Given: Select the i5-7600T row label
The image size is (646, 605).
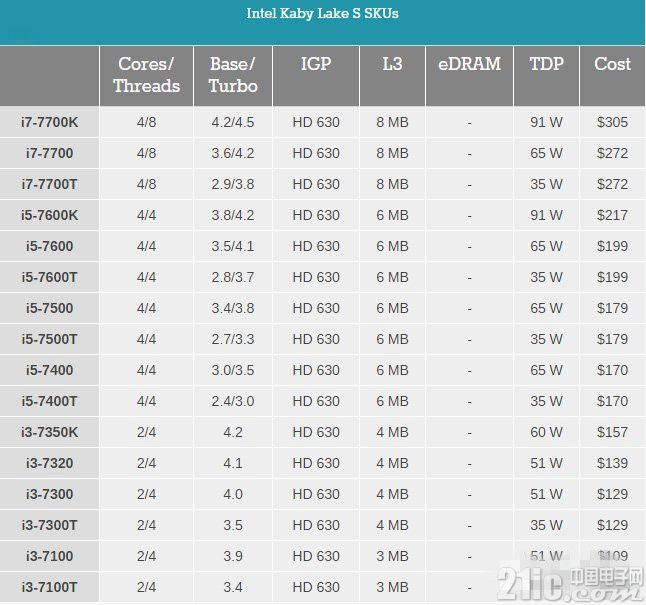Looking at the screenshot, I should point(49,277).
